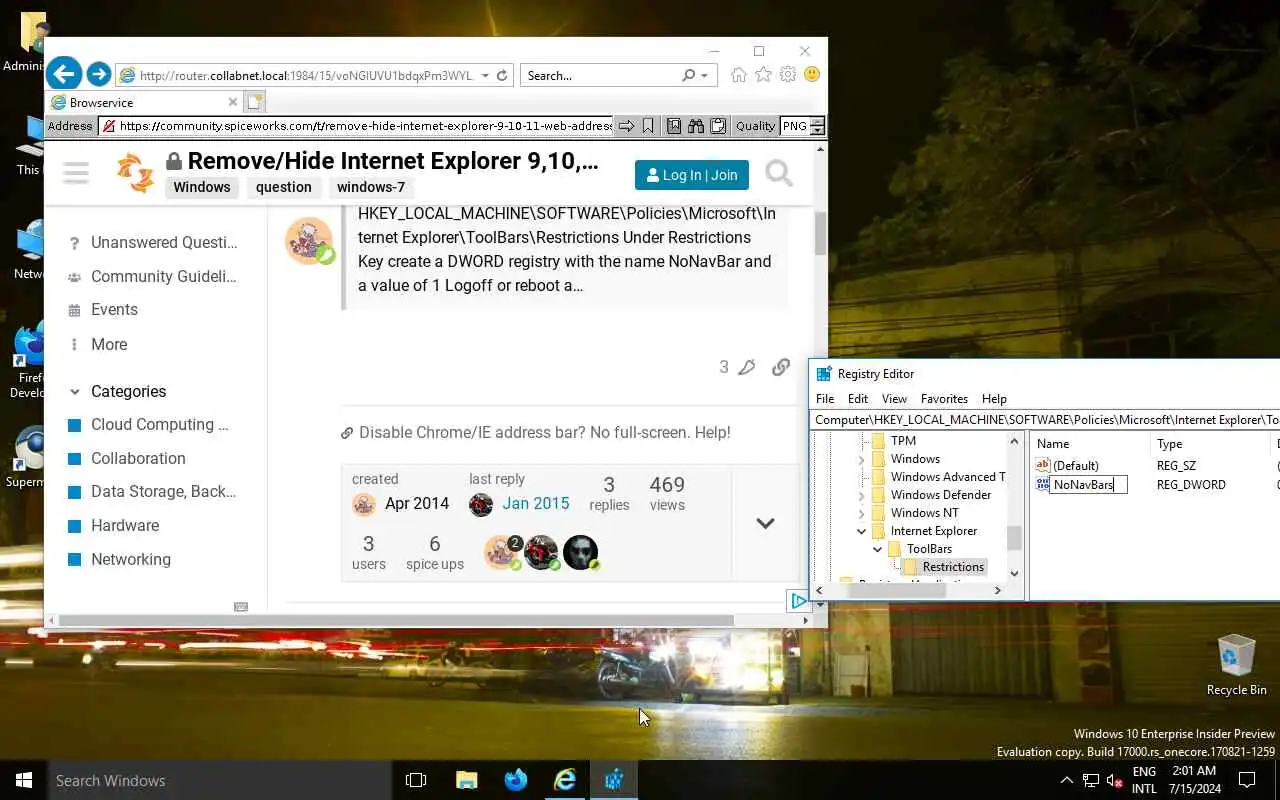Click the pencil edit-history icon beside 3
Image resolution: width=1280 pixels, height=800 pixels.
pos(746,367)
